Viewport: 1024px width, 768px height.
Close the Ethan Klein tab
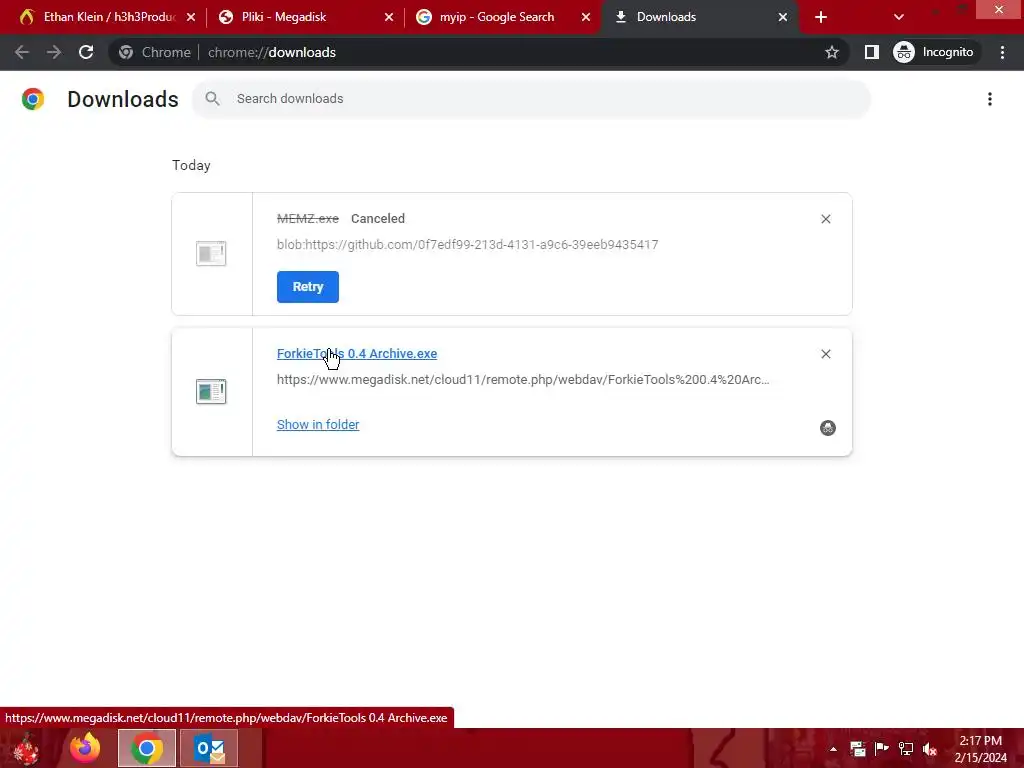pyautogui.click(x=191, y=17)
